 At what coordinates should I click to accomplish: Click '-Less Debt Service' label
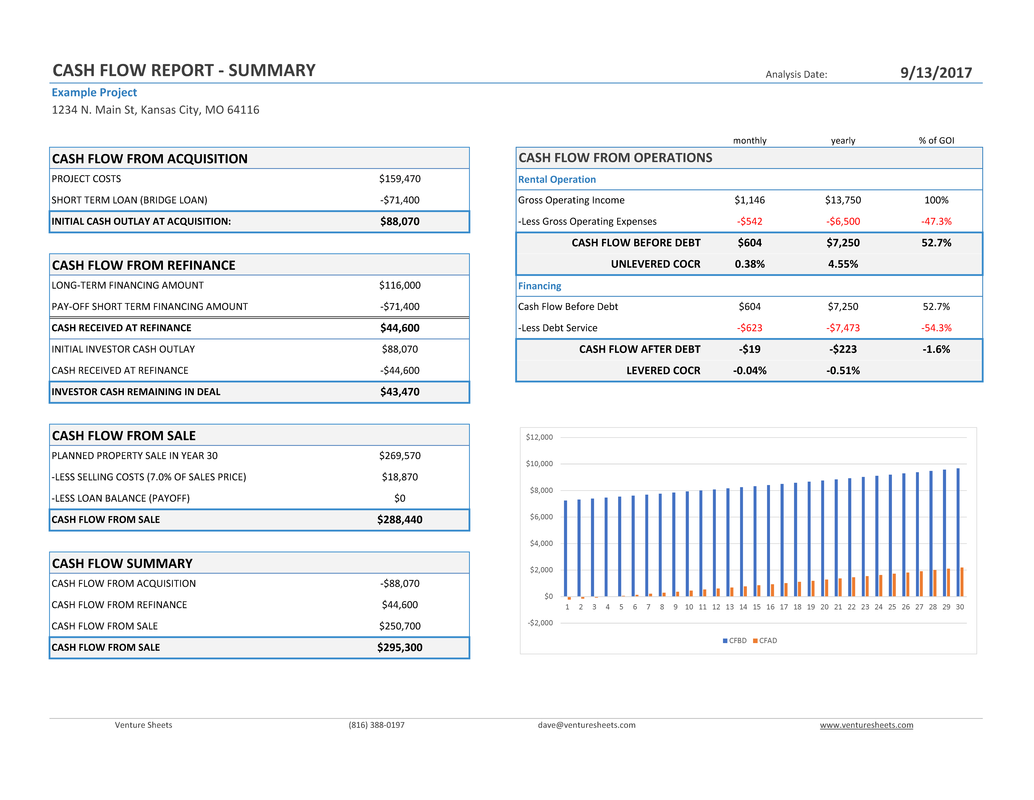click(x=557, y=328)
